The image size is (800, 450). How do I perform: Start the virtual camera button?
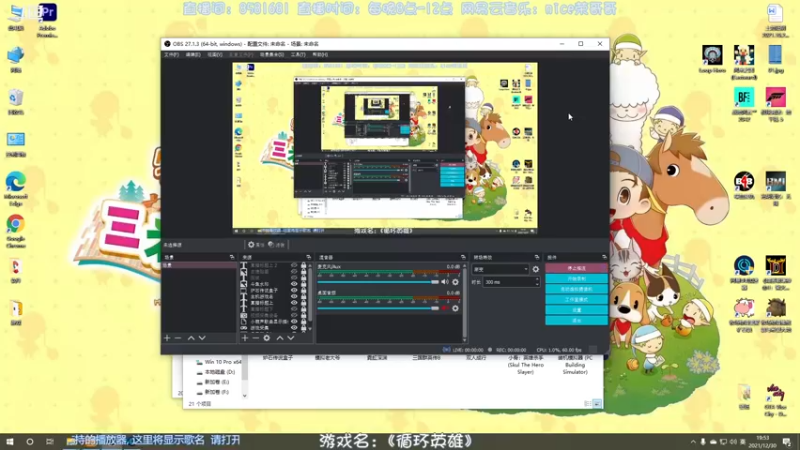[577, 289]
